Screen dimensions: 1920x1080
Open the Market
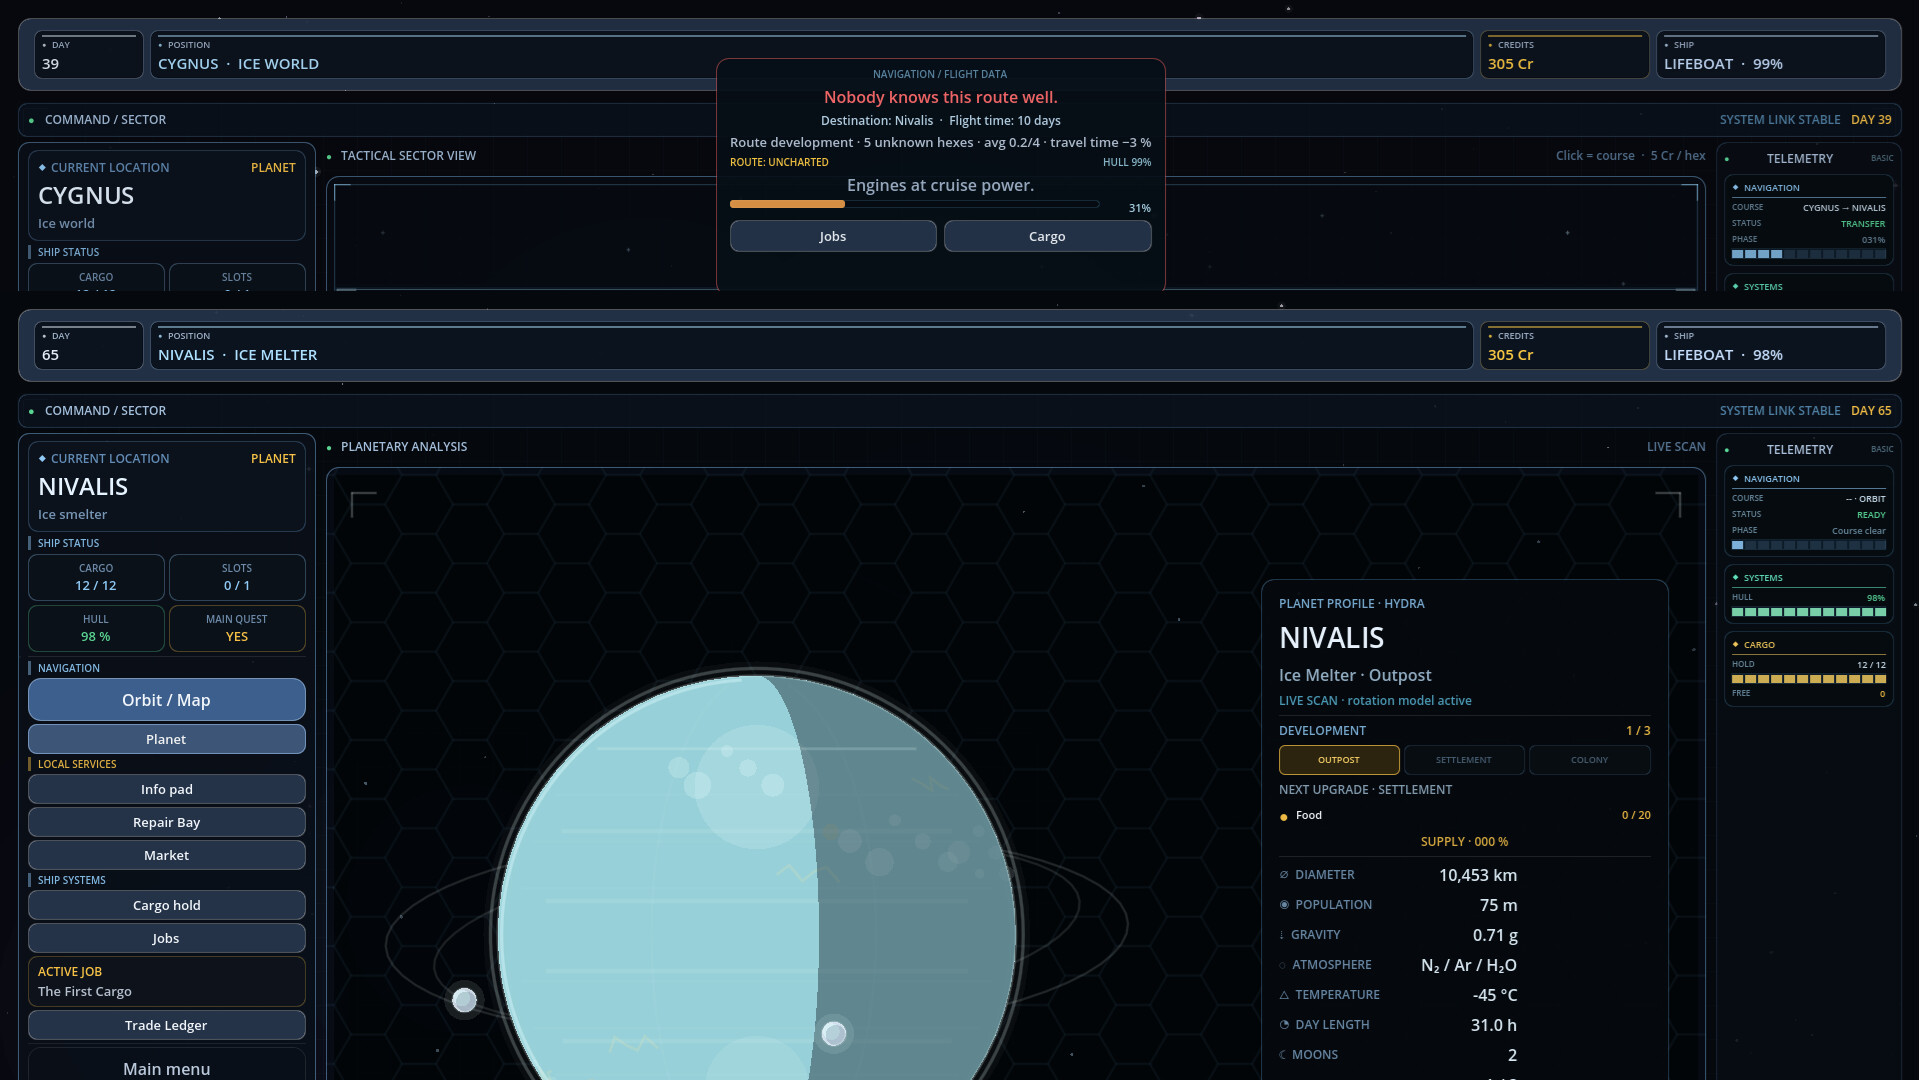tap(166, 855)
